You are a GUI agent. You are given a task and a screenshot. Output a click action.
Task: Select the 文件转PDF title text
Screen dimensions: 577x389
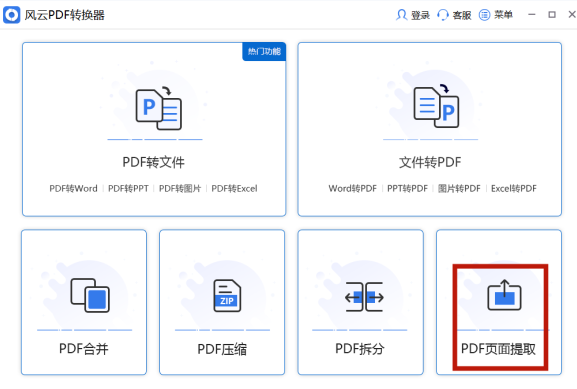pyautogui.click(x=430, y=162)
